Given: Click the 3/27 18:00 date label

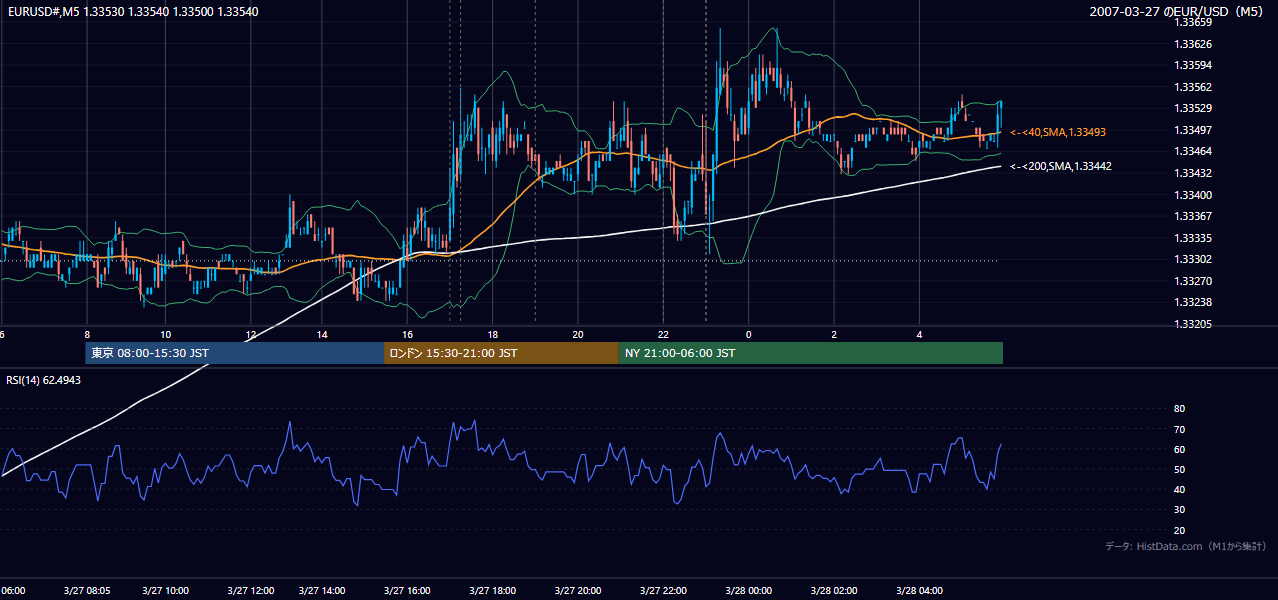Looking at the screenshot, I should coord(491,591).
